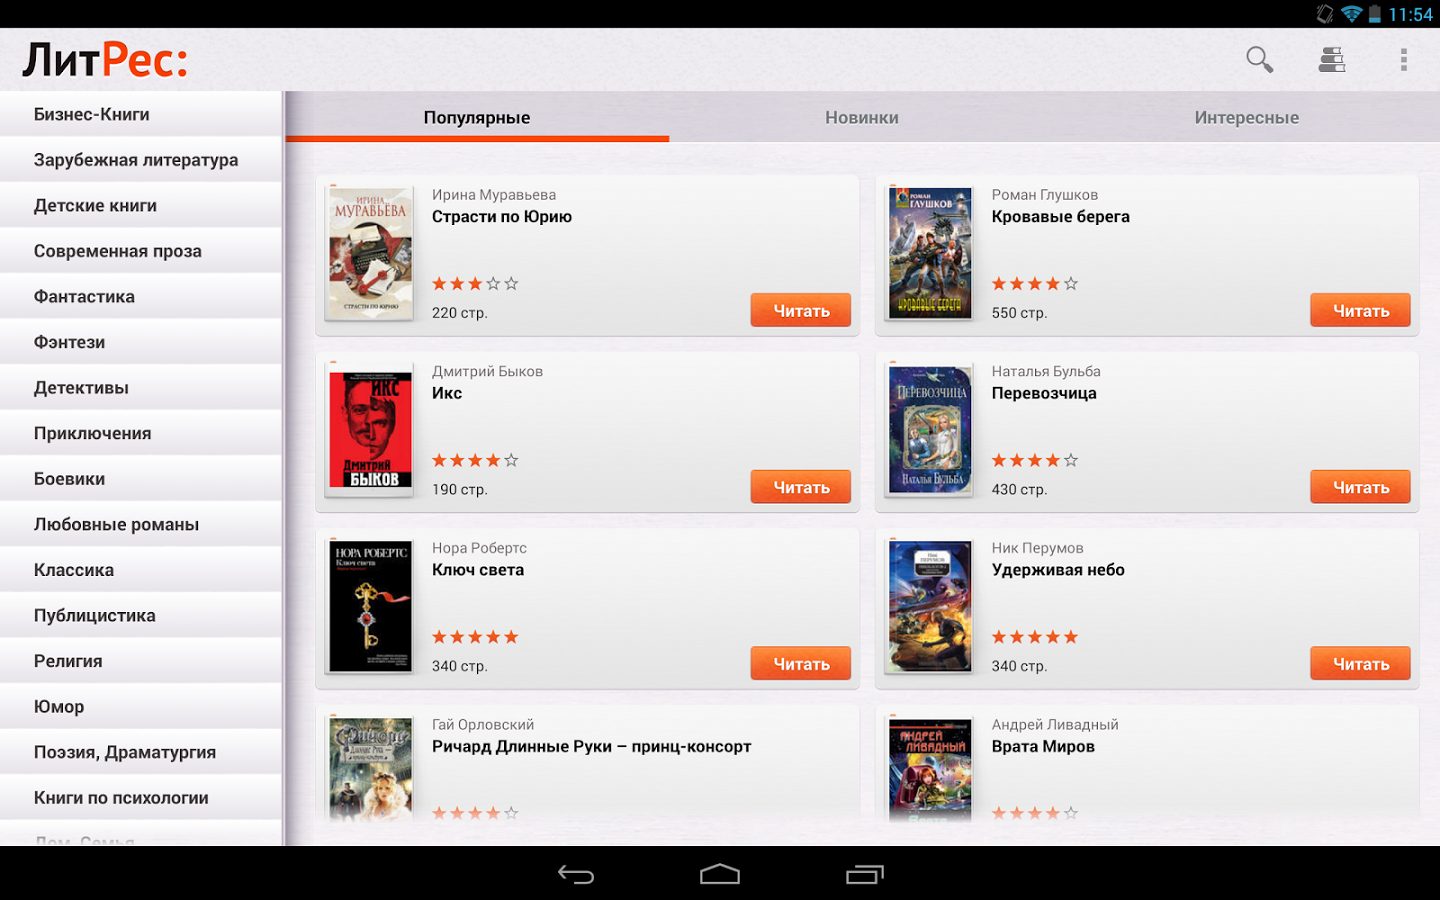Open Икс book cover thumbnail
Screen dimensions: 1440x900
click(x=370, y=430)
